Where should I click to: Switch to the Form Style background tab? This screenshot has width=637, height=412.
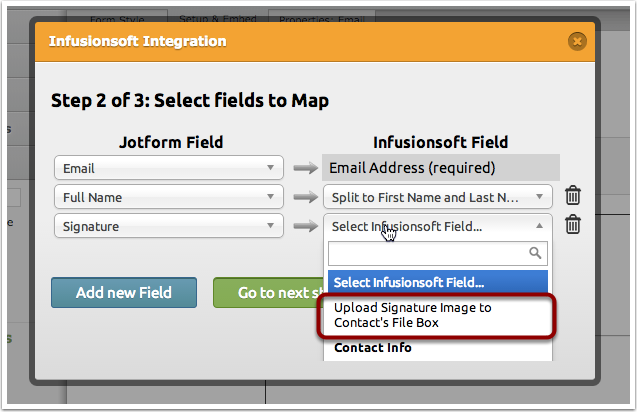click(117, 17)
